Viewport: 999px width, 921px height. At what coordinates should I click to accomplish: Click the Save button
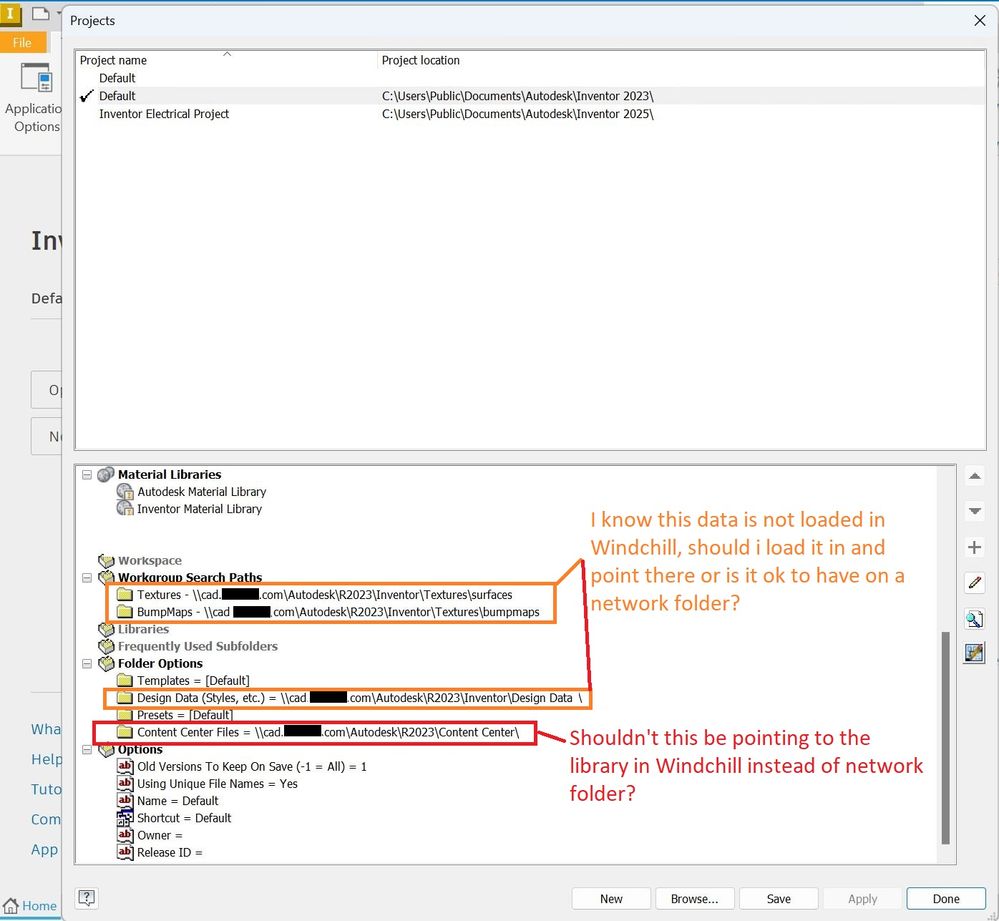779,899
